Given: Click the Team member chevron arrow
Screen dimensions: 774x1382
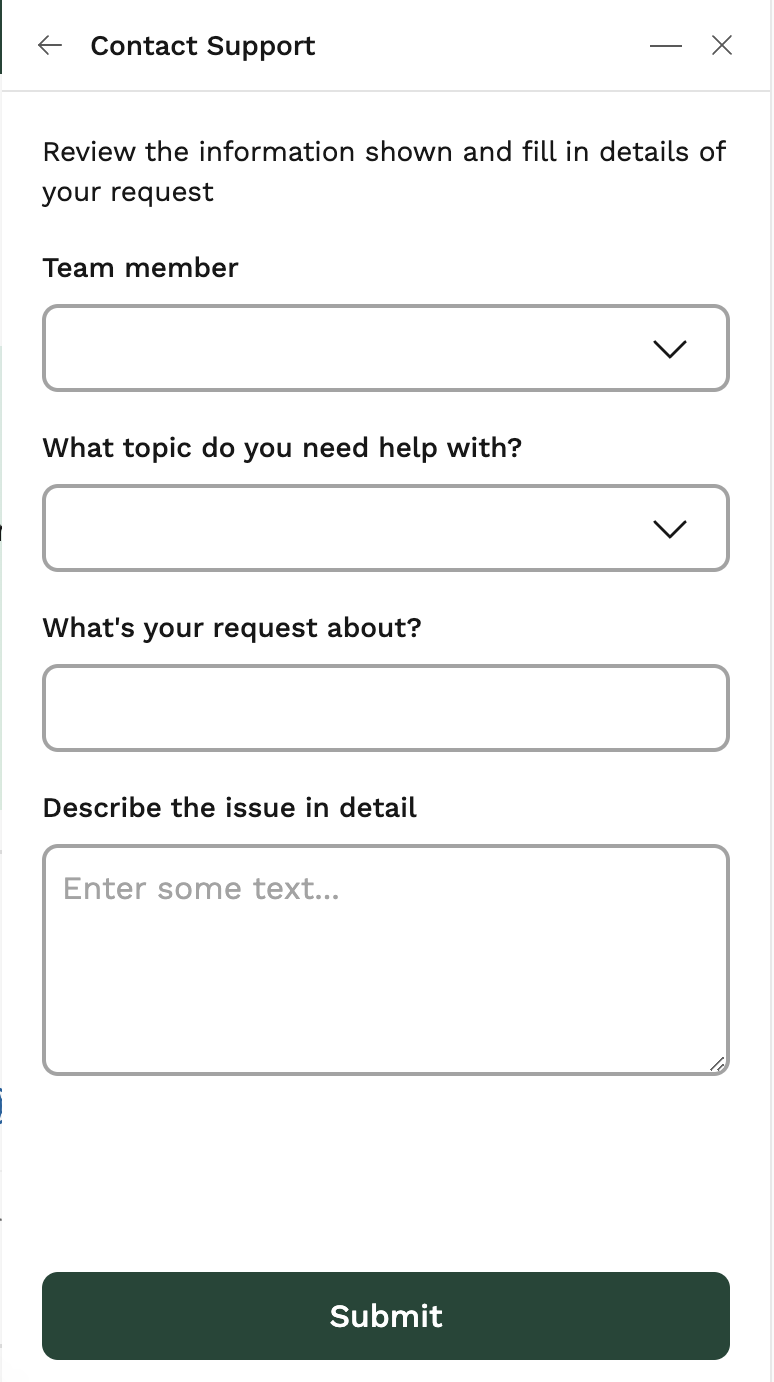Looking at the screenshot, I should coord(669,348).
